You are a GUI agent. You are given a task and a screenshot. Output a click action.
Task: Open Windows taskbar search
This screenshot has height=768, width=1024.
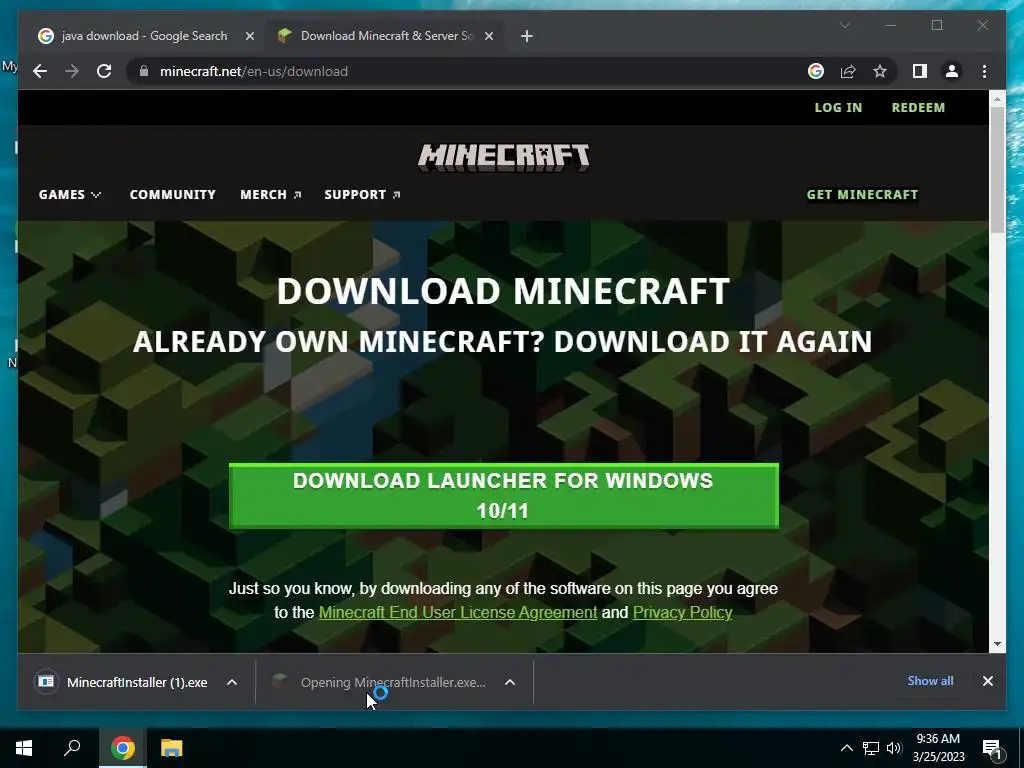pyautogui.click(x=72, y=748)
